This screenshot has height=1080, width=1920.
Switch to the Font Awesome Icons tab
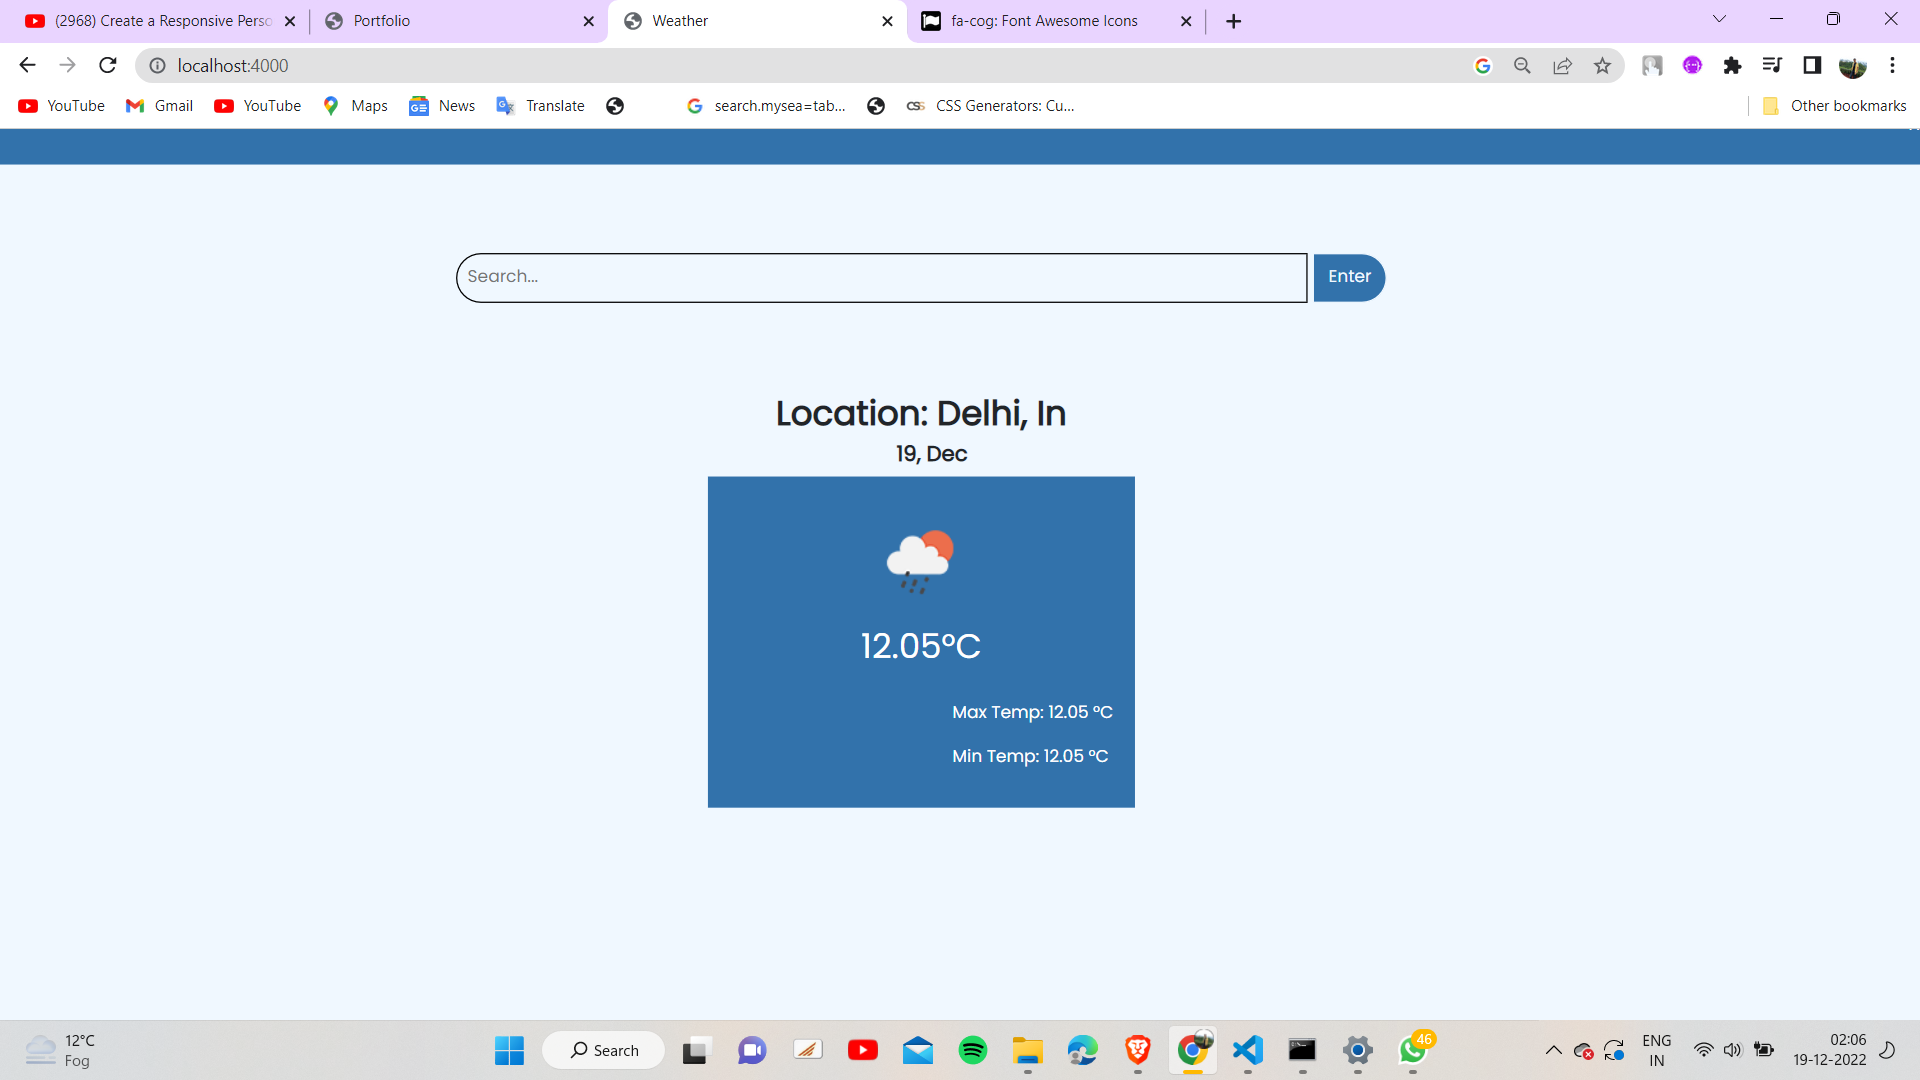[x=1045, y=20]
